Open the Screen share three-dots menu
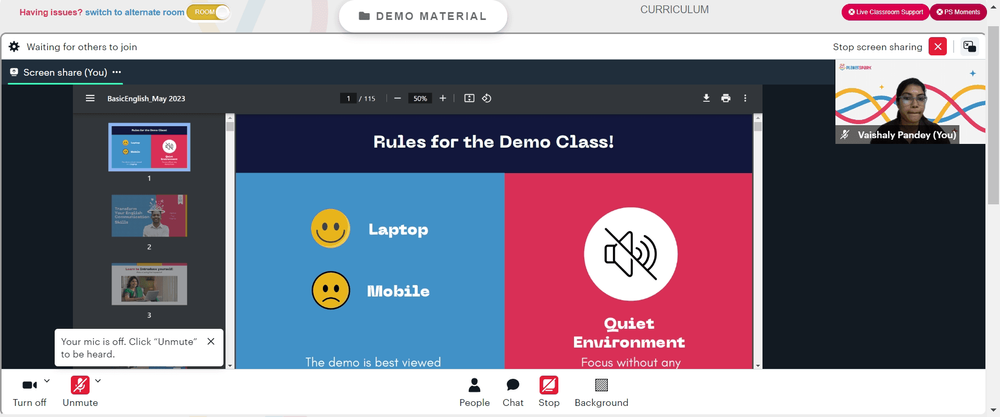Screen dimensions: 1000x417 [x=116, y=73]
